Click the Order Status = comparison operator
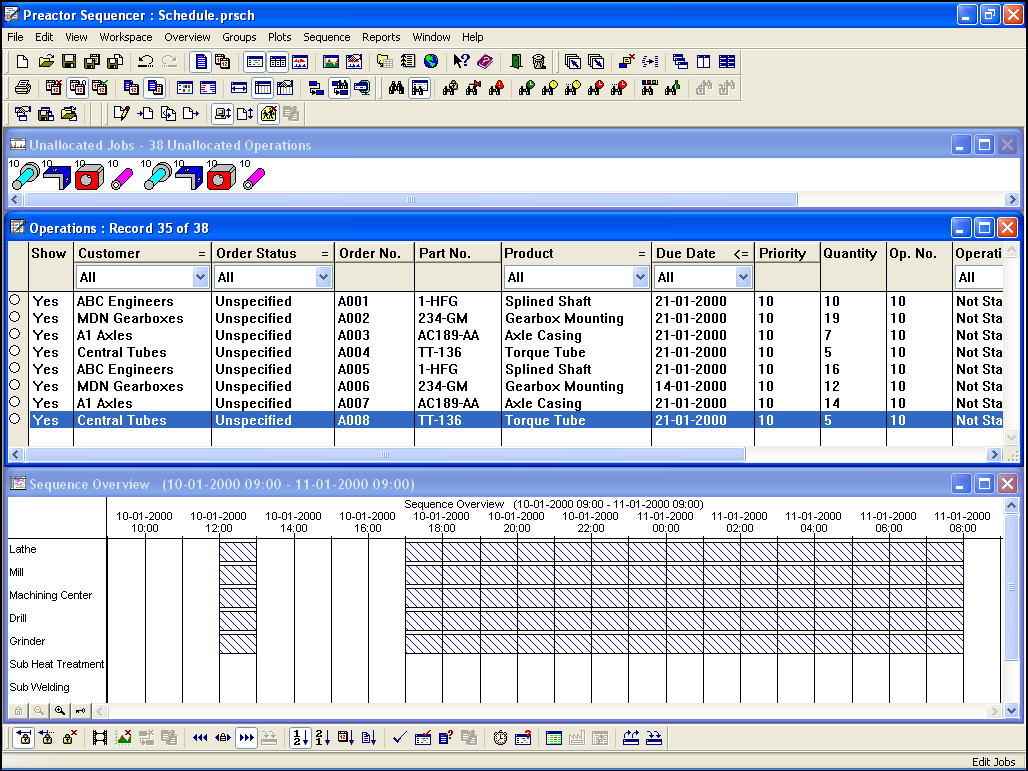Screen dimensions: 1028x771 coord(325,254)
